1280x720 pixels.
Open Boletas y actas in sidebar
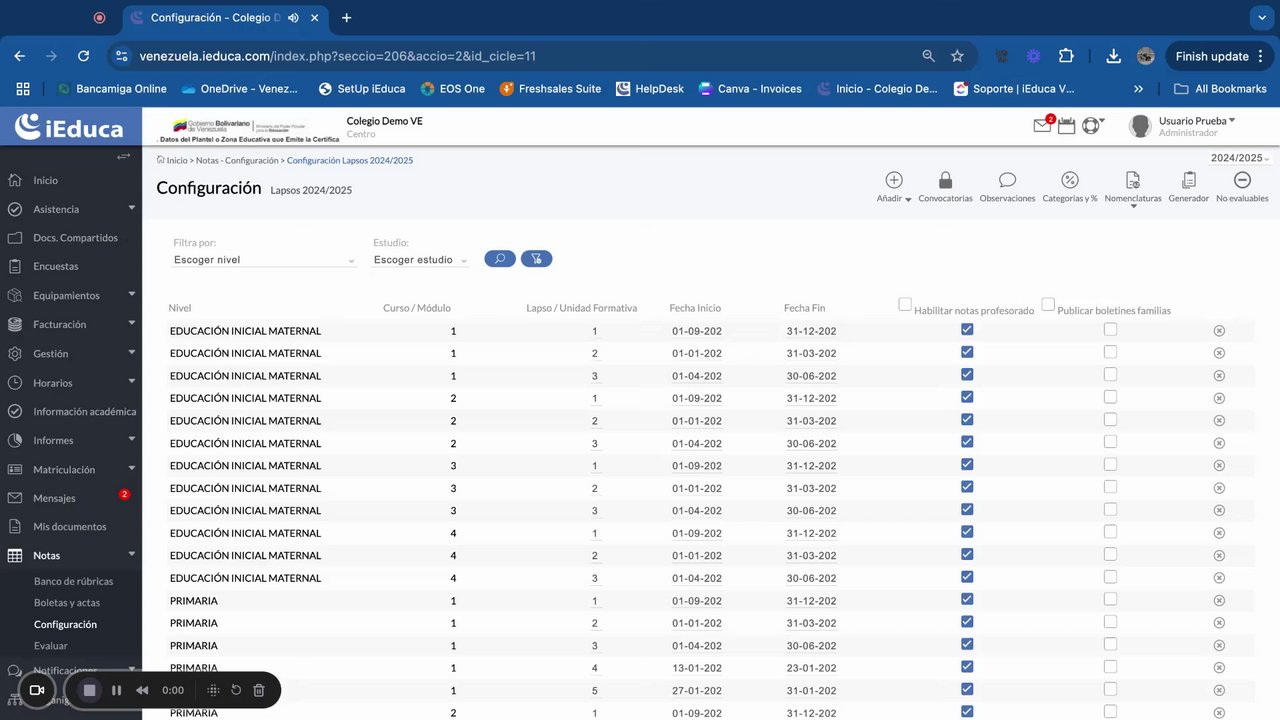point(67,603)
